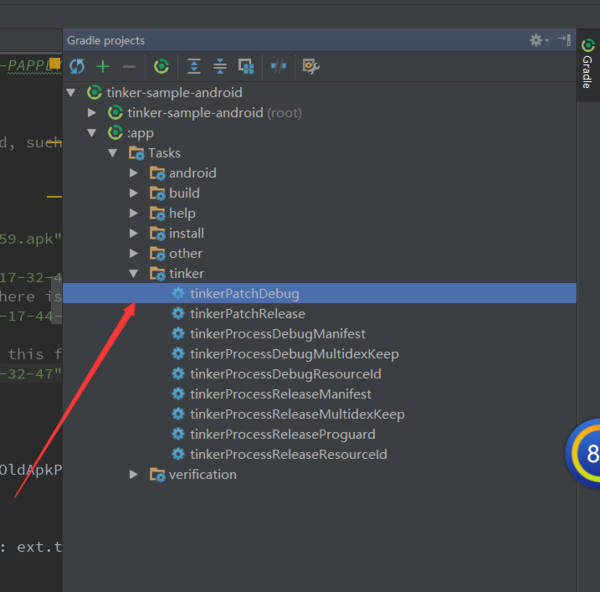Click the Gradle projects panel title
Screen dimensions: 600x592
[106, 41]
